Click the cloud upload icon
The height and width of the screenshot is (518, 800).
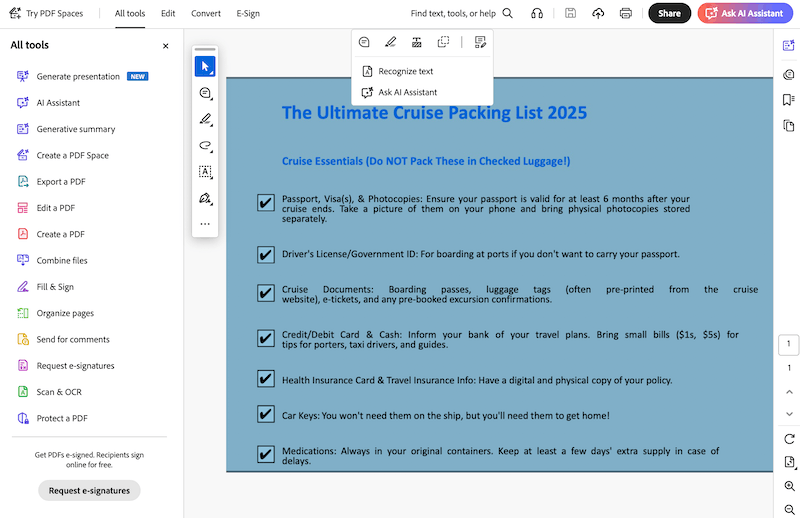tap(598, 13)
